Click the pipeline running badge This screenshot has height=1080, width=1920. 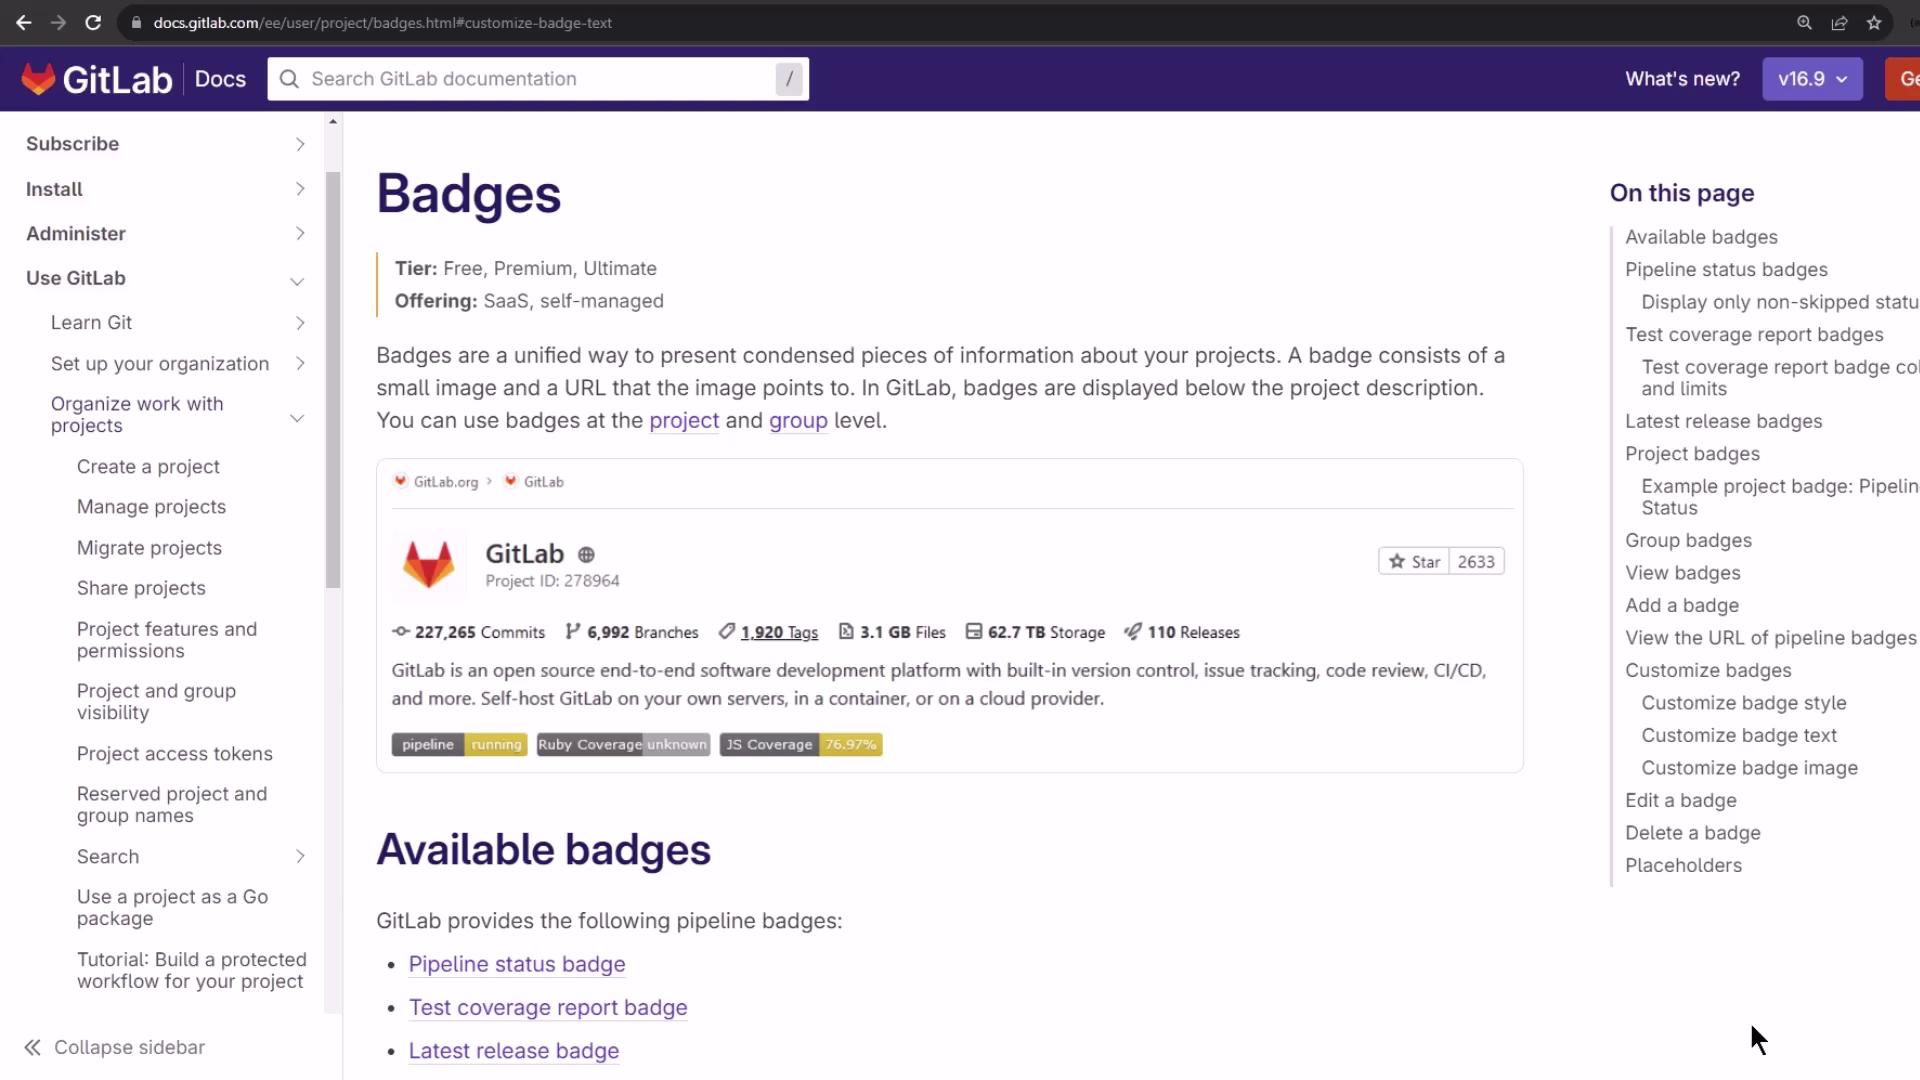pyautogui.click(x=459, y=745)
